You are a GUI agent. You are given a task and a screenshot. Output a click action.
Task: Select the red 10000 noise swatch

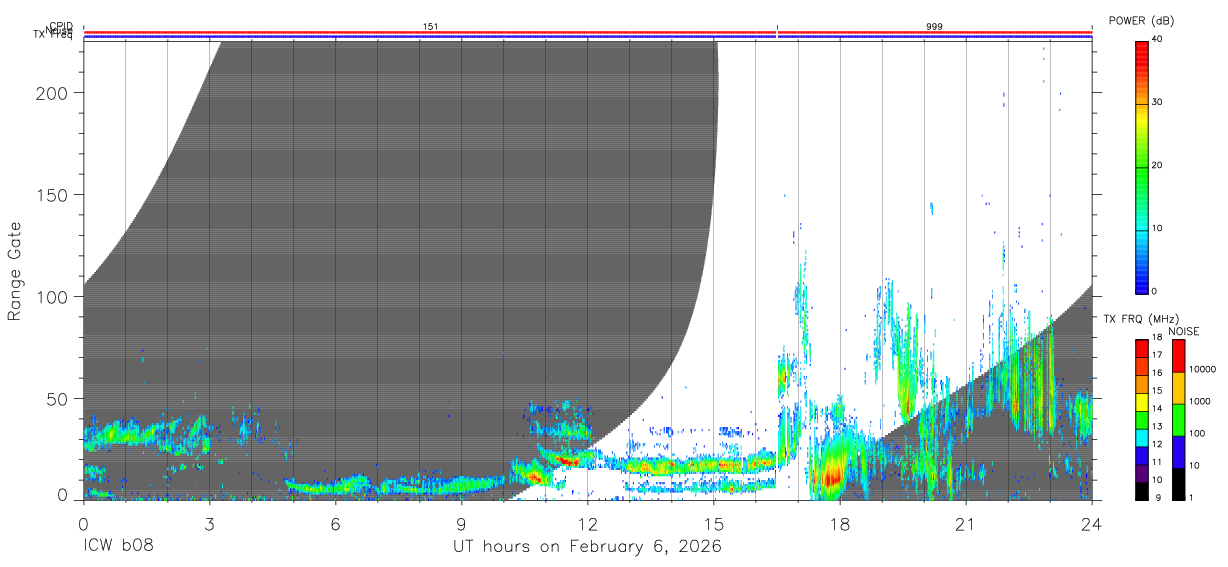coord(1179,357)
